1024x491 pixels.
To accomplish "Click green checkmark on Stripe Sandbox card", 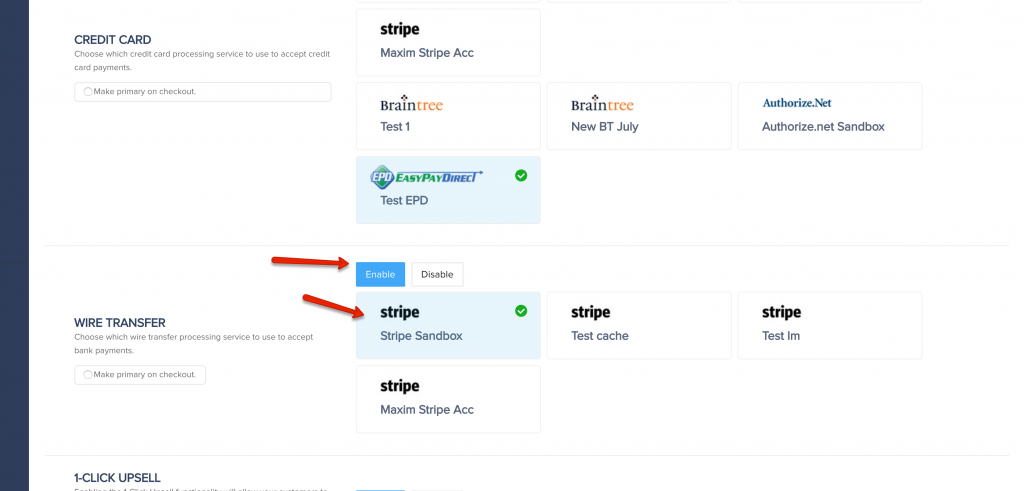I will [520, 311].
